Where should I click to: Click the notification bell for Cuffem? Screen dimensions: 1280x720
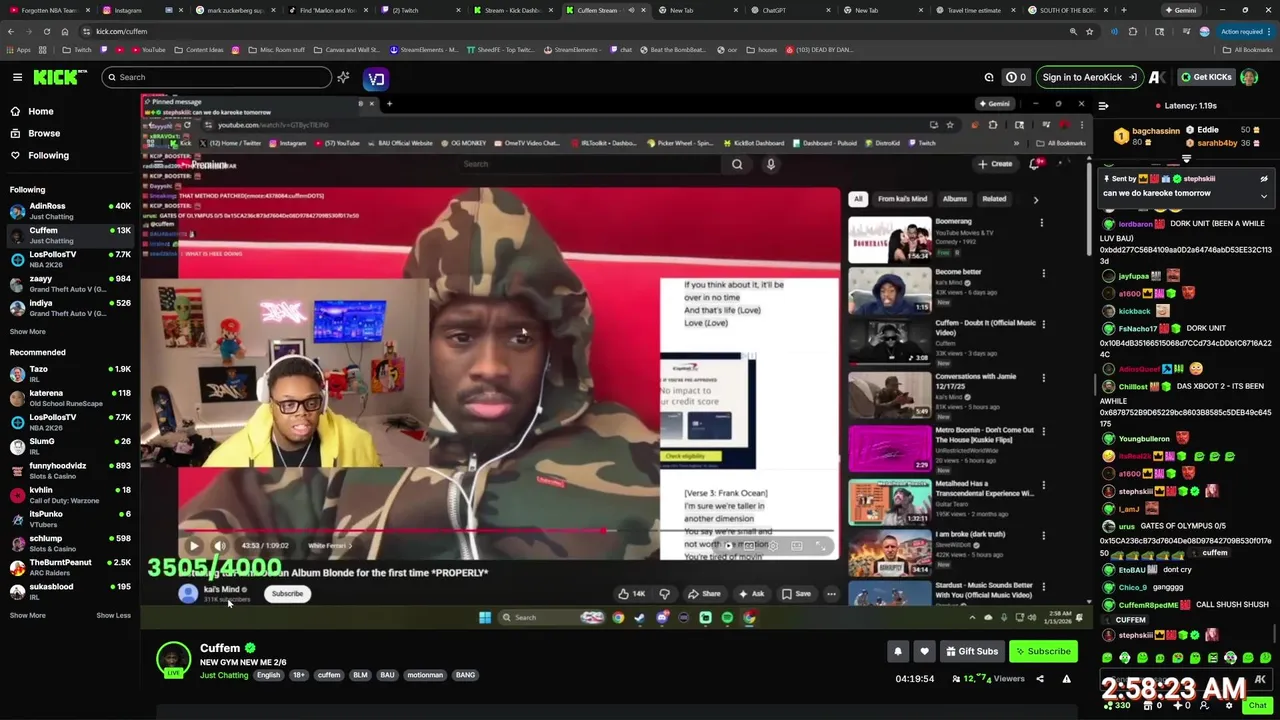[898, 651]
